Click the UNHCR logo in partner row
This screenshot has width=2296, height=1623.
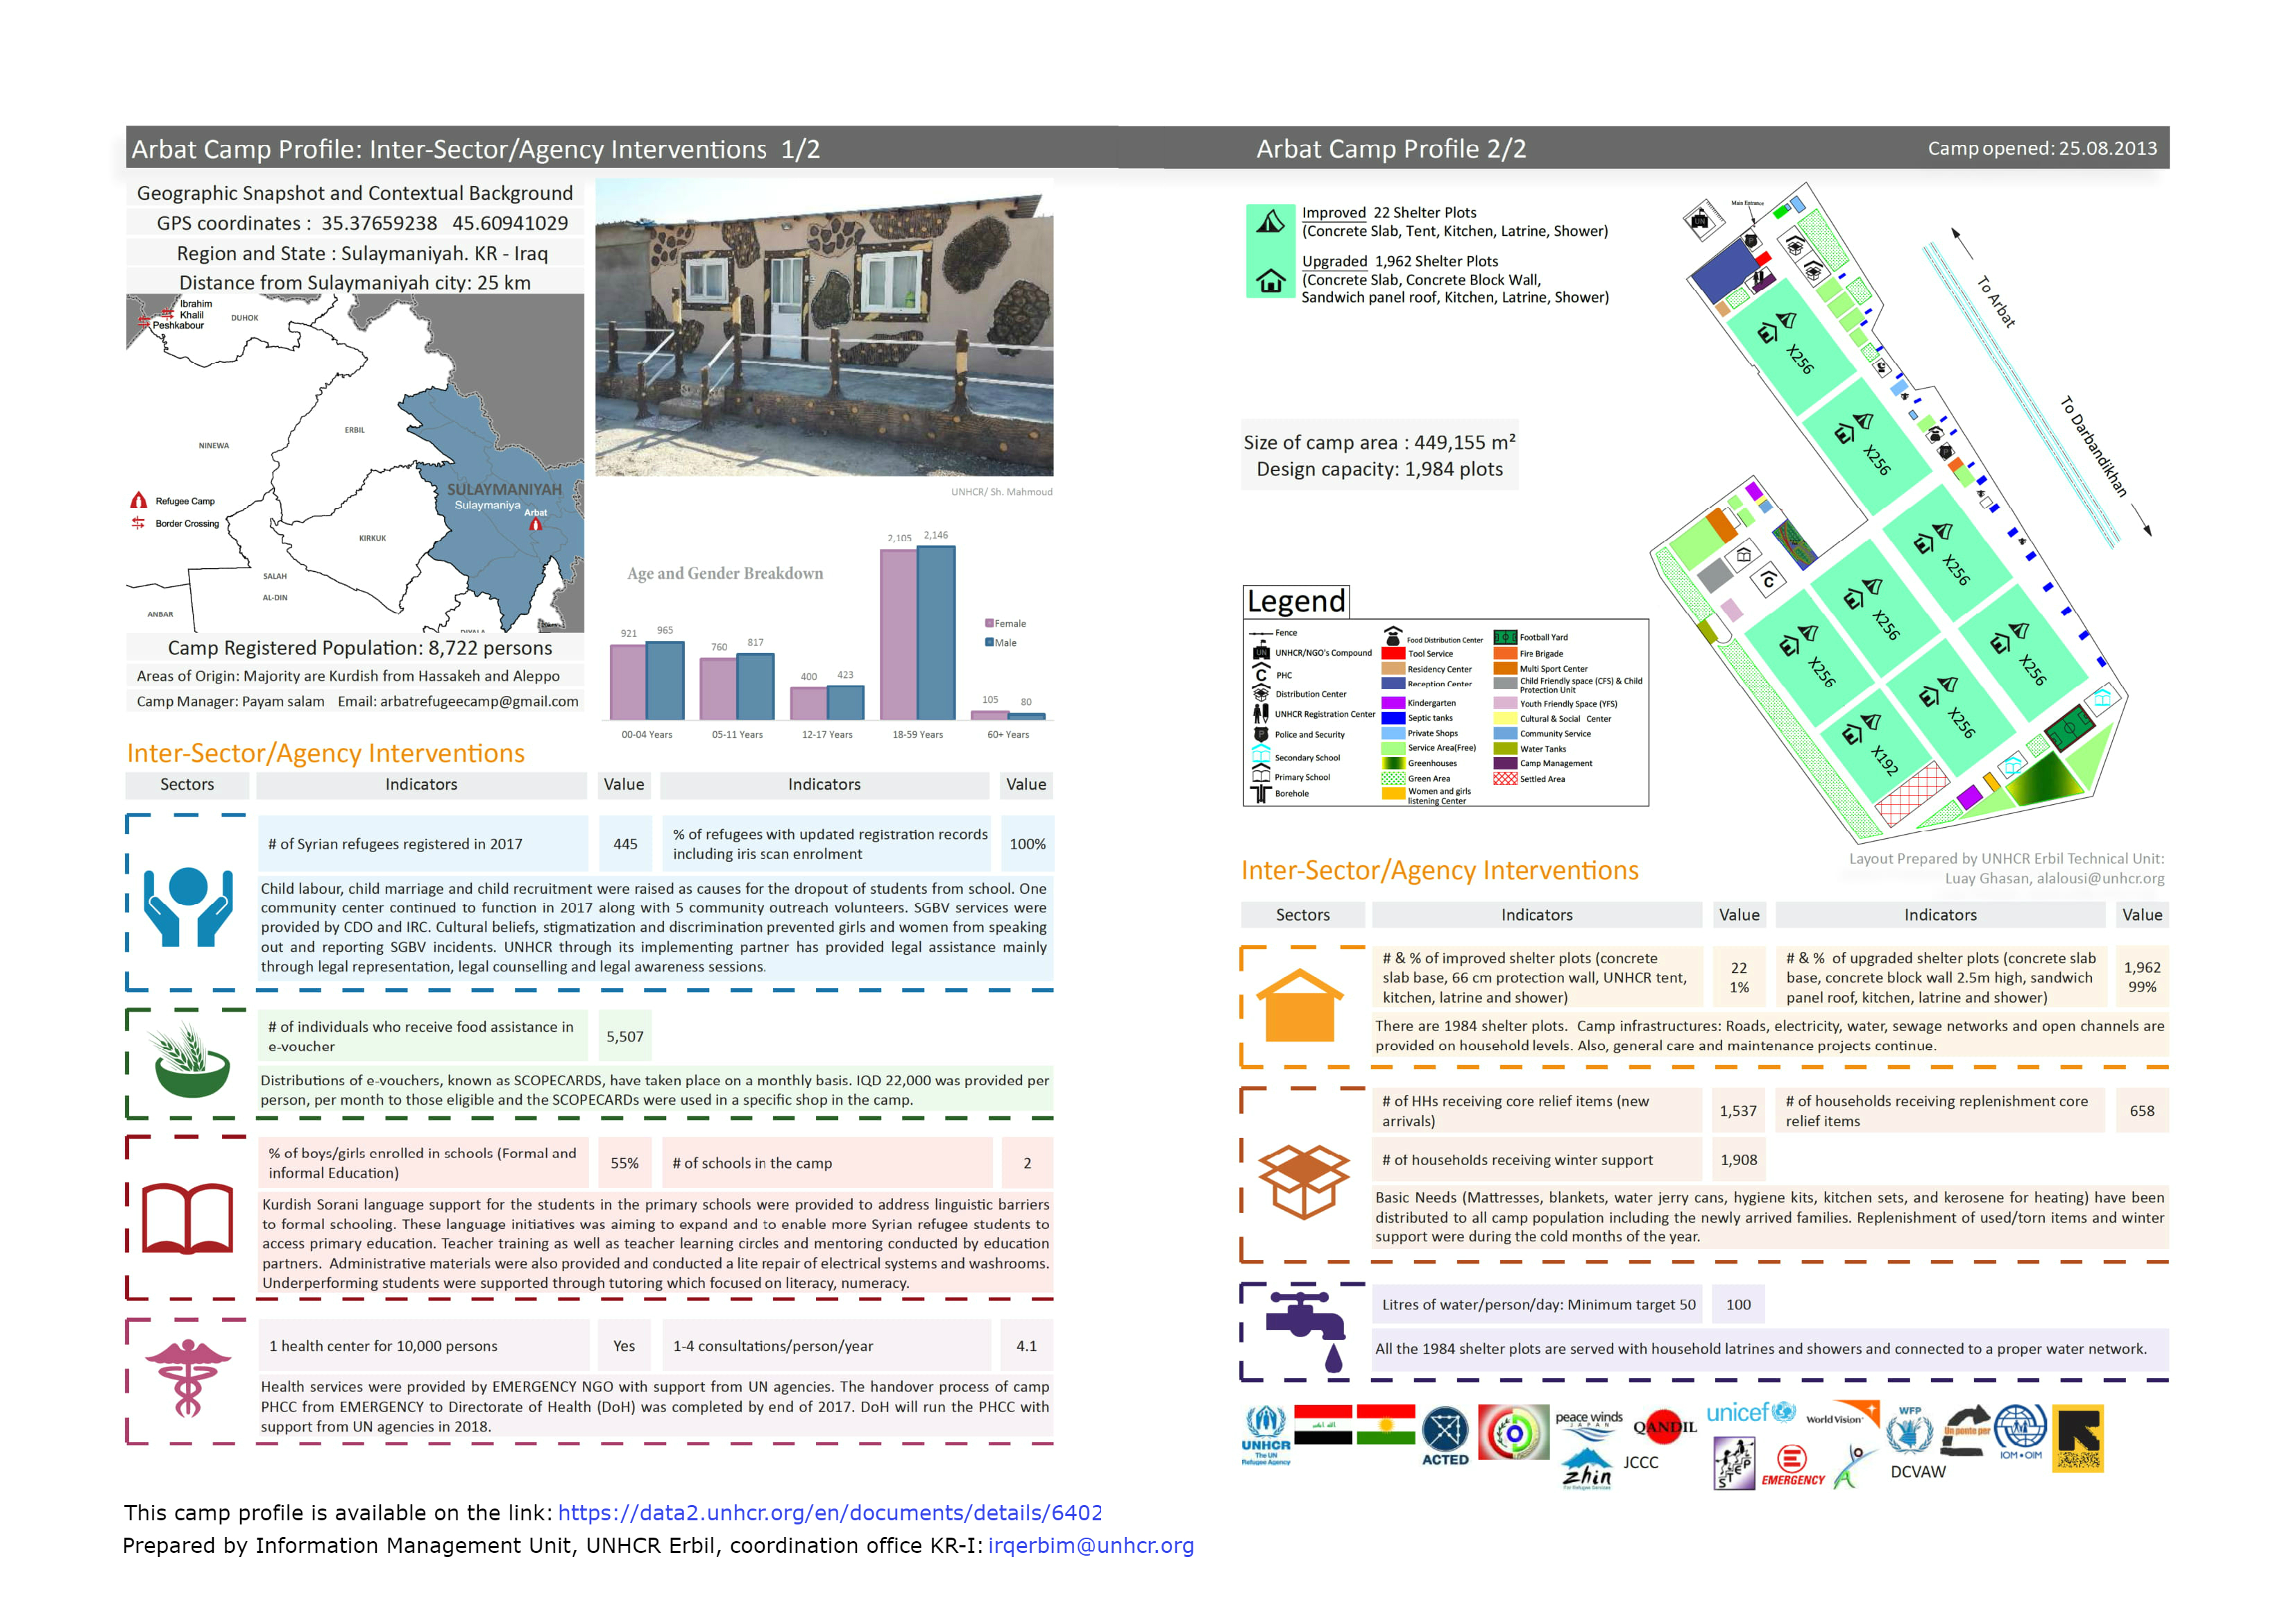coord(1265,1436)
